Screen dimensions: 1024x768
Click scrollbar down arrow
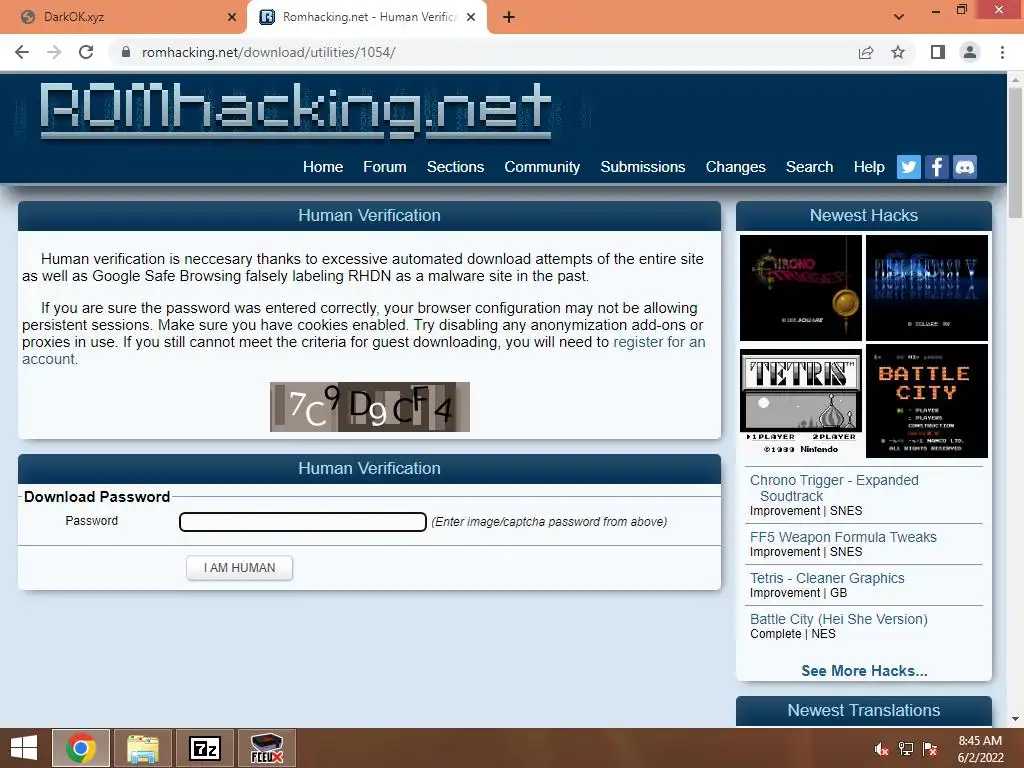(x=1015, y=719)
